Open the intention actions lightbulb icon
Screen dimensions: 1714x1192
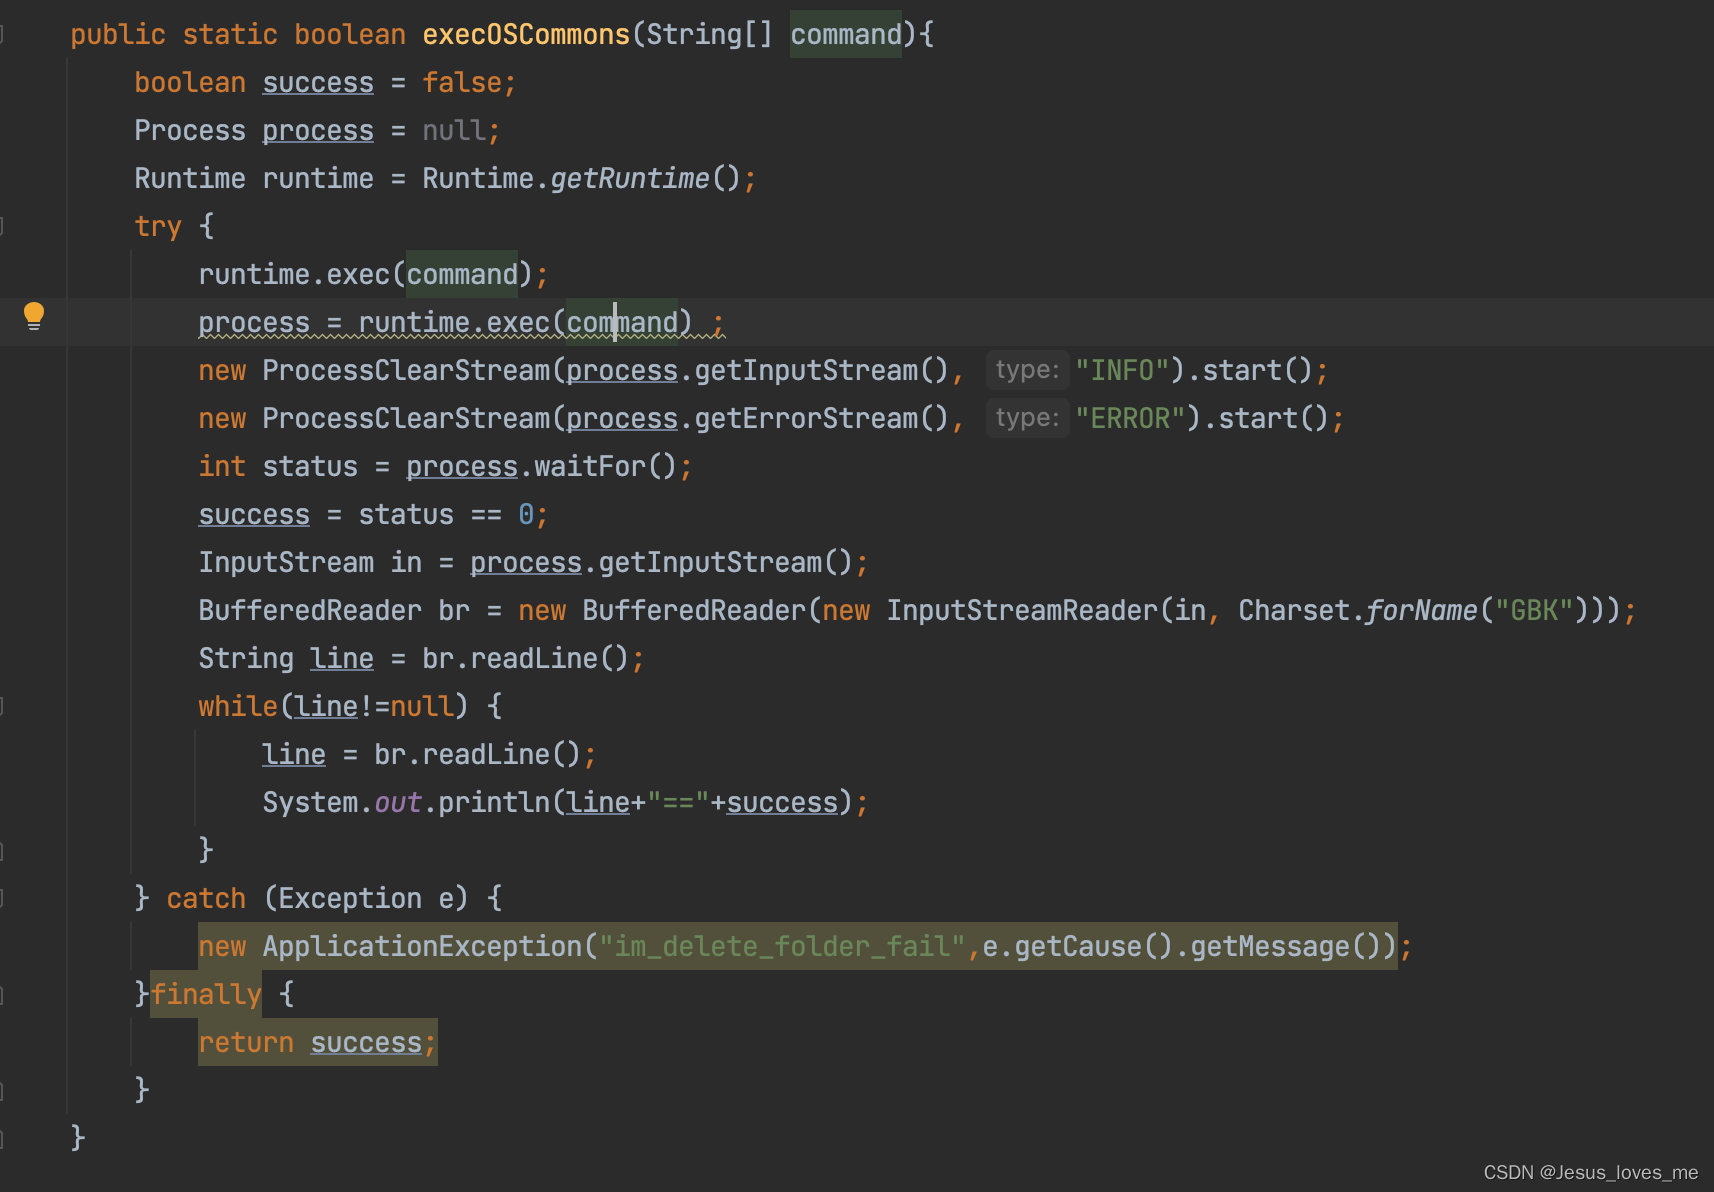(x=34, y=315)
